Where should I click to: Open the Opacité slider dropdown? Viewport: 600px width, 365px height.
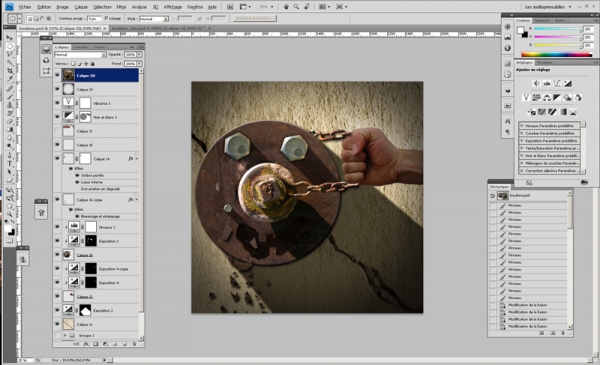click(x=140, y=55)
